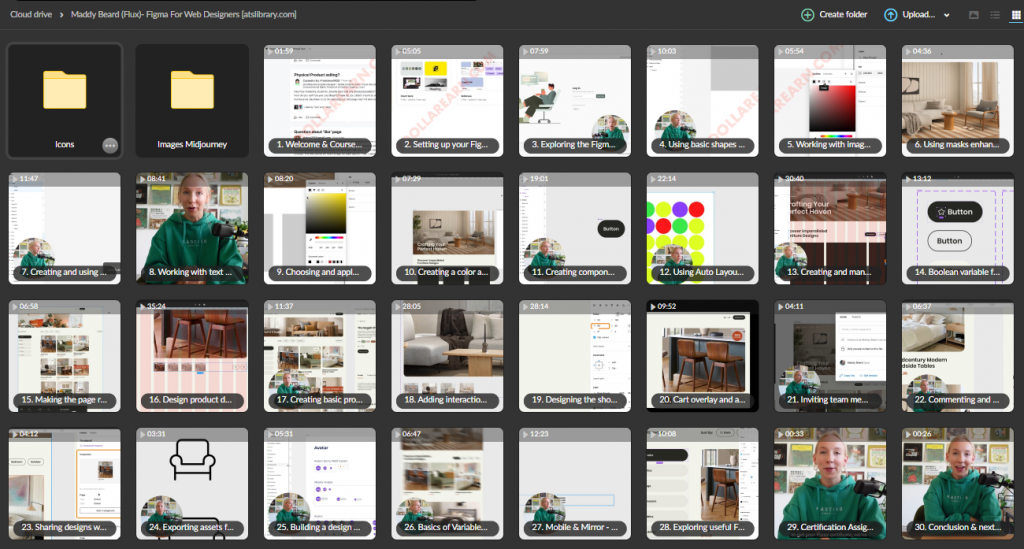Open video 15. Making the page r...
The width and height of the screenshot is (1024, 549).
pos(64,356)
